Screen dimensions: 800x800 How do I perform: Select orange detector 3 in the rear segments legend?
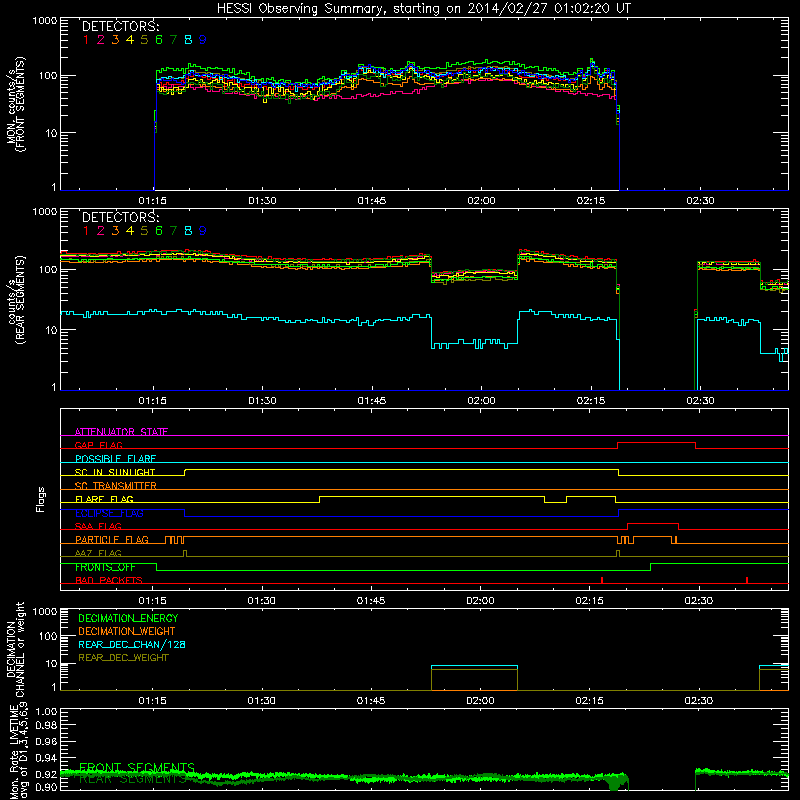(115, 231)
